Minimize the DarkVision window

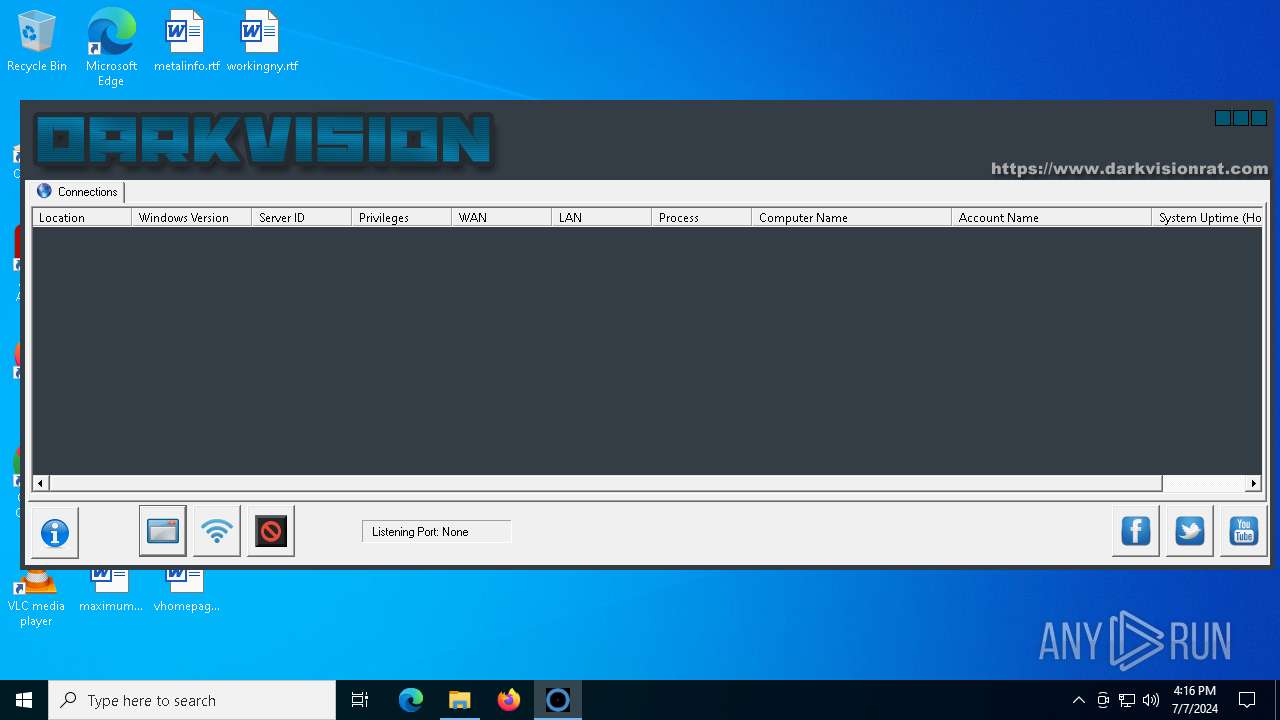coord(1222,118)
